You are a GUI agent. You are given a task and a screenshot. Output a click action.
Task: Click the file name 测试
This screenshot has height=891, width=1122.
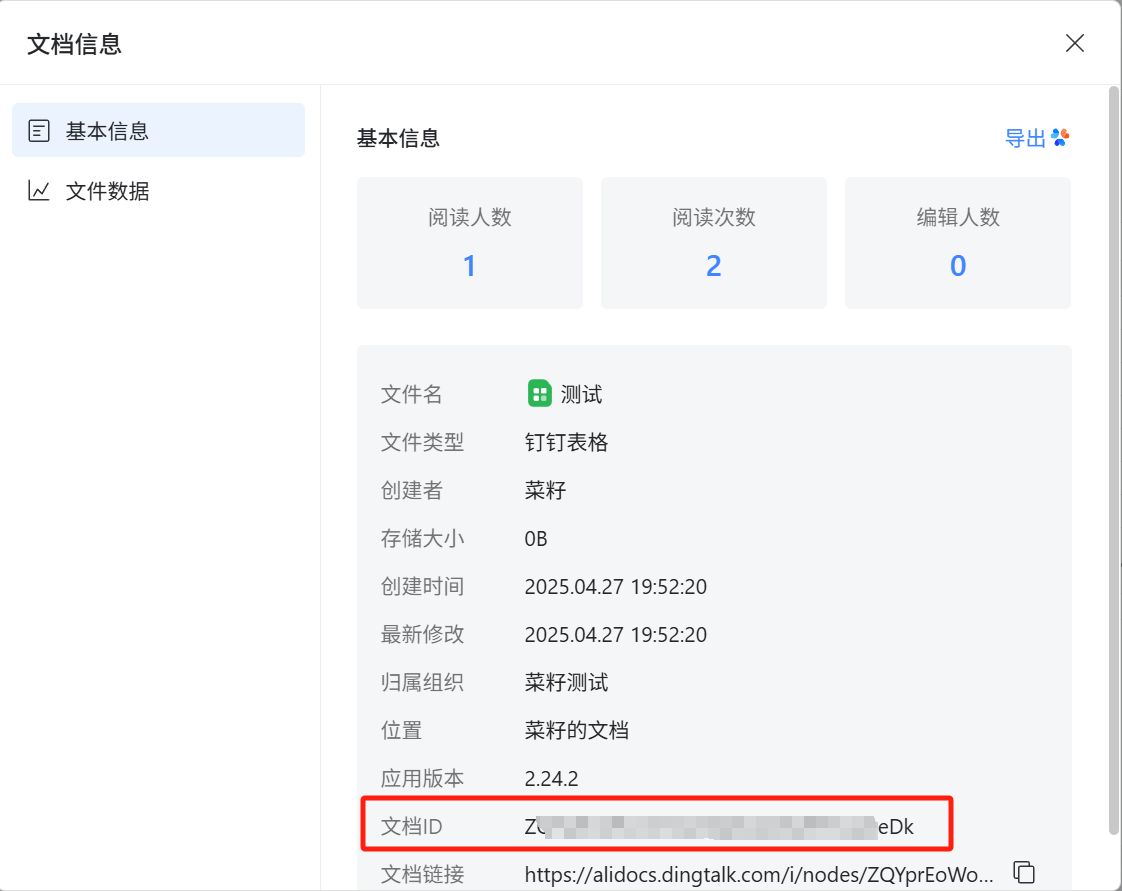click(581, 395)
